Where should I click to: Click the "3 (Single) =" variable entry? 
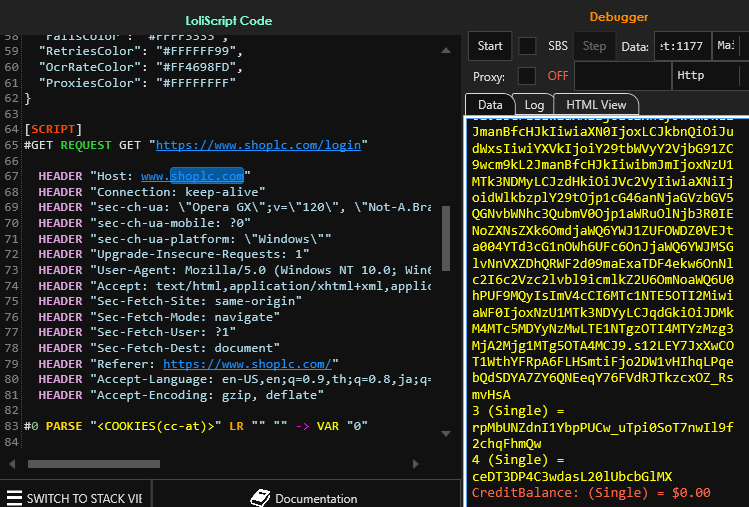click(518, 410)
